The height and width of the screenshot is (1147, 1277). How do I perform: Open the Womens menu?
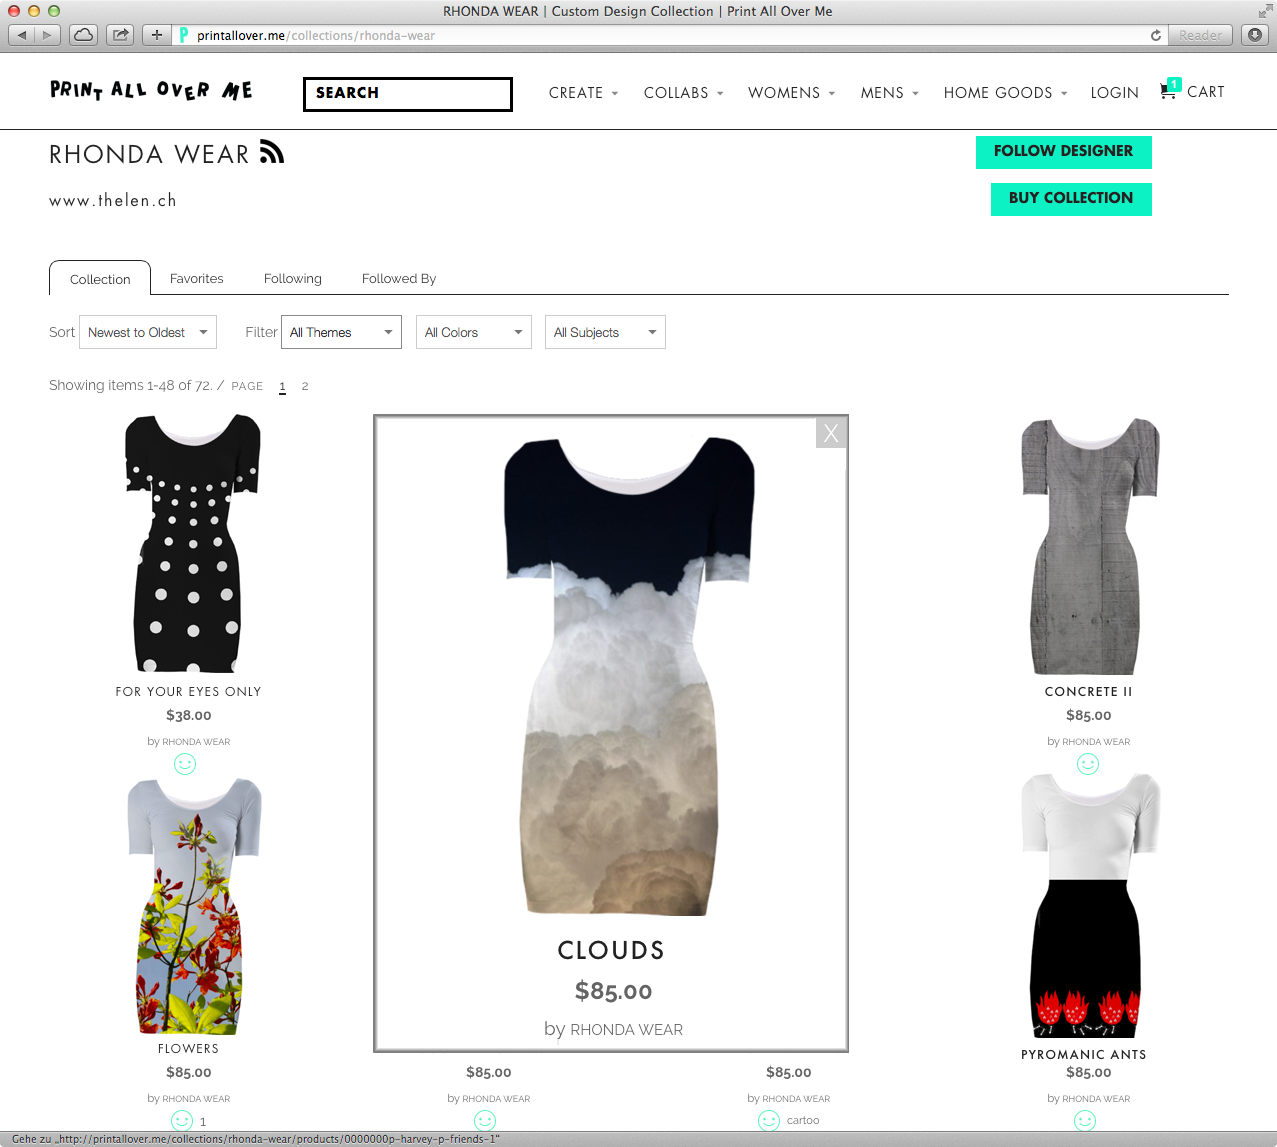pos(790,93)
